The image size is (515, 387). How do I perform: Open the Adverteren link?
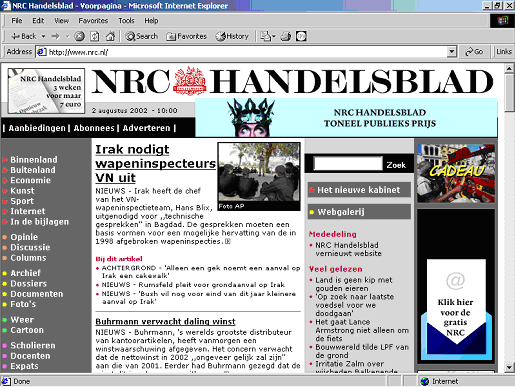coord(146,128)
